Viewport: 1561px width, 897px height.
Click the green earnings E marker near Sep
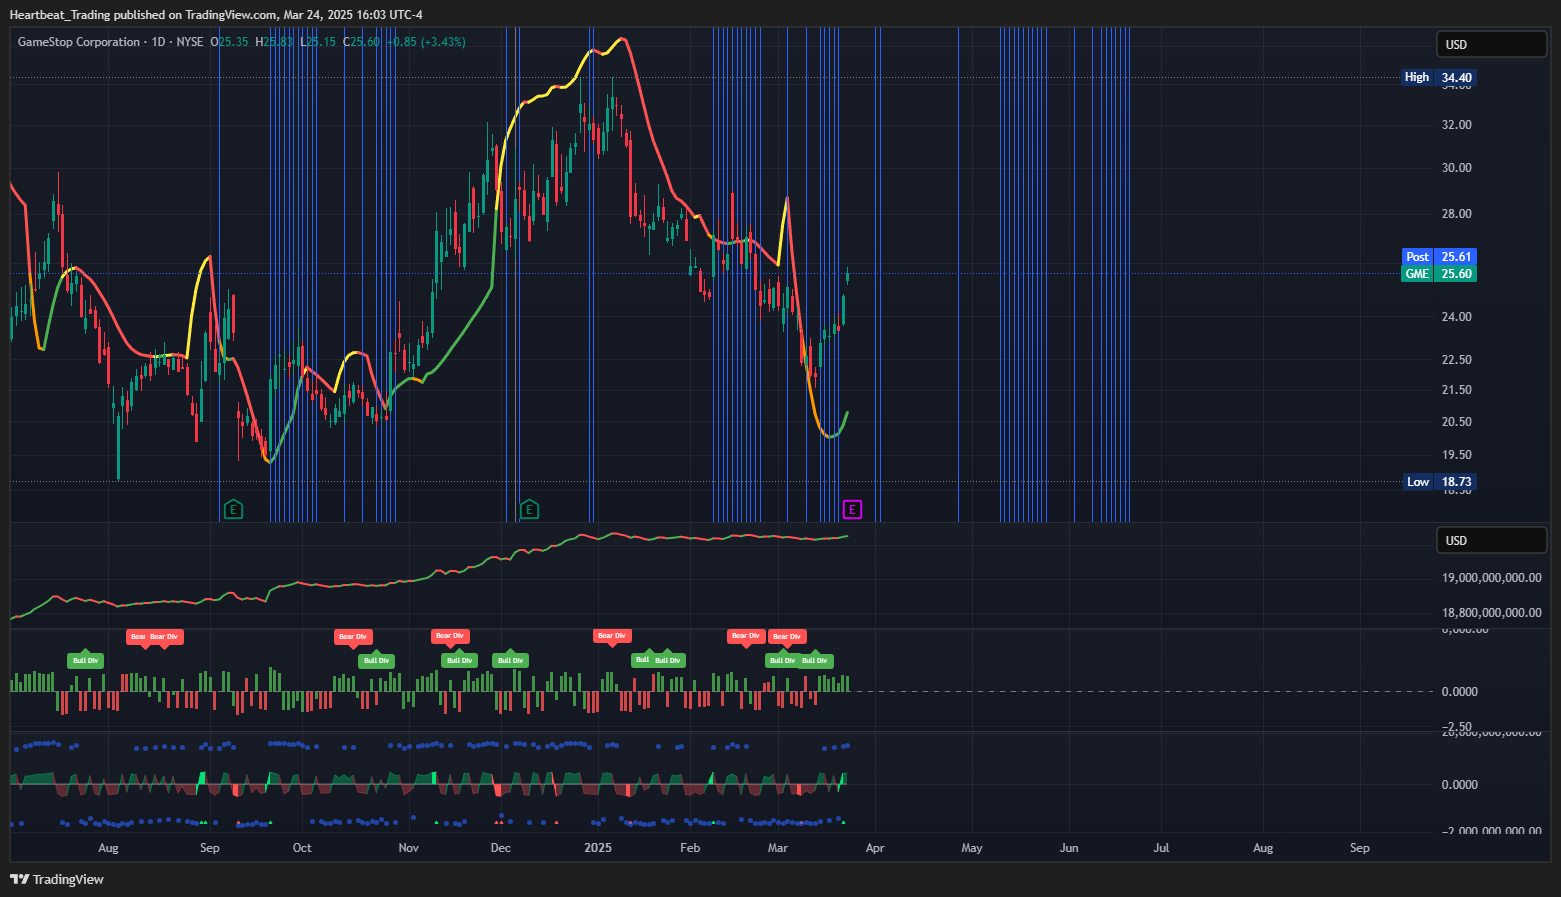coord(233,510)
